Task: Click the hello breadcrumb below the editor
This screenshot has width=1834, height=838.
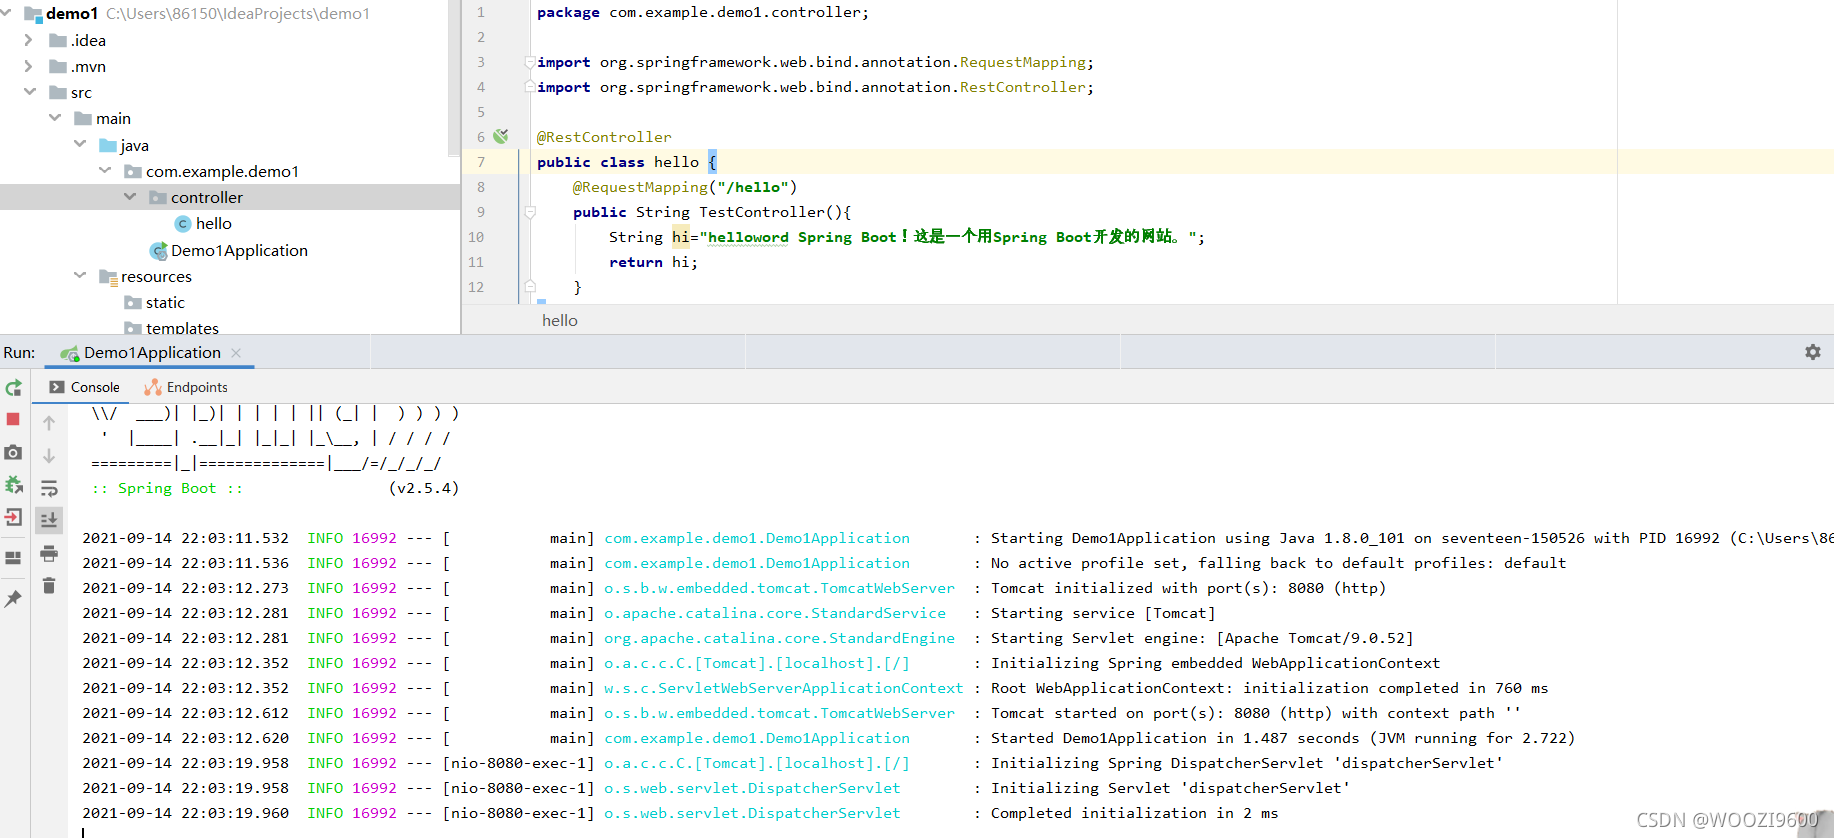Action: point(560,320)
